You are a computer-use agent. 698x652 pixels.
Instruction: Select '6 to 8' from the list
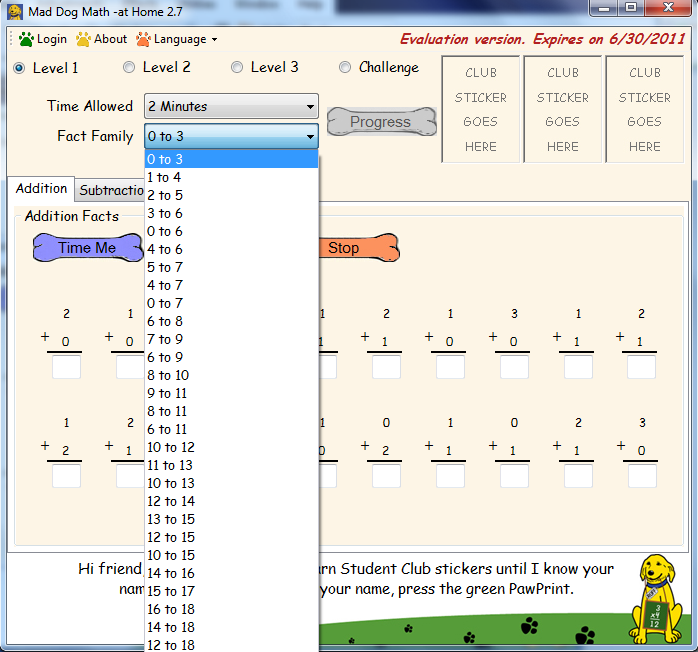[231, 321]
